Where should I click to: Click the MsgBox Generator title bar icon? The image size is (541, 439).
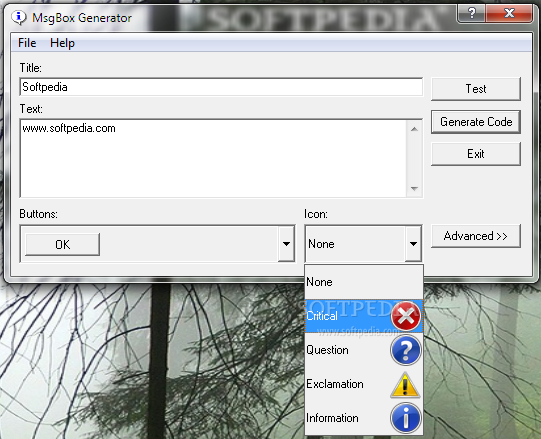19,17
